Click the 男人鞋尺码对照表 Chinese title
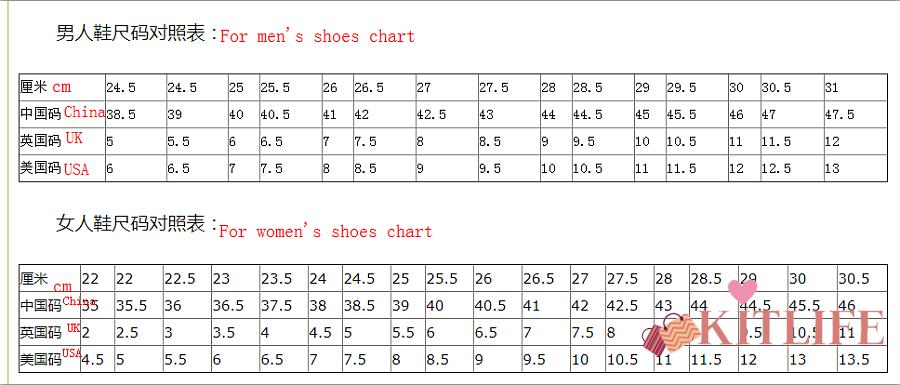Image resolution: width=900 pixels, height=385 pixels. (131, 33)
